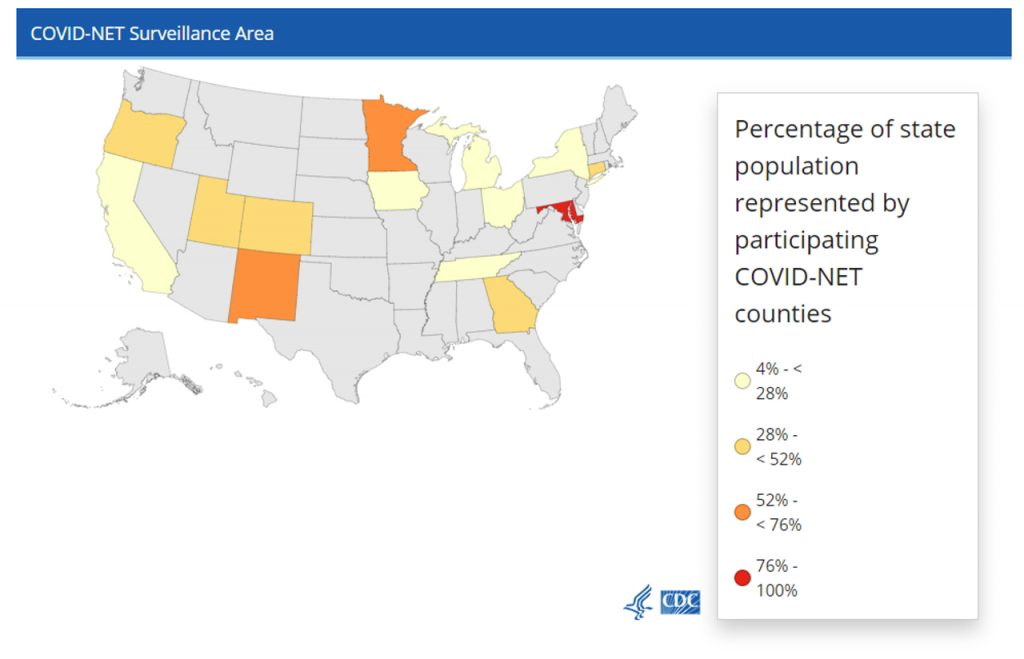Click the 28% - <52% legend swatch
Image resolution: width=1024 pixels, height=659 pixels.
click(743, 447)
